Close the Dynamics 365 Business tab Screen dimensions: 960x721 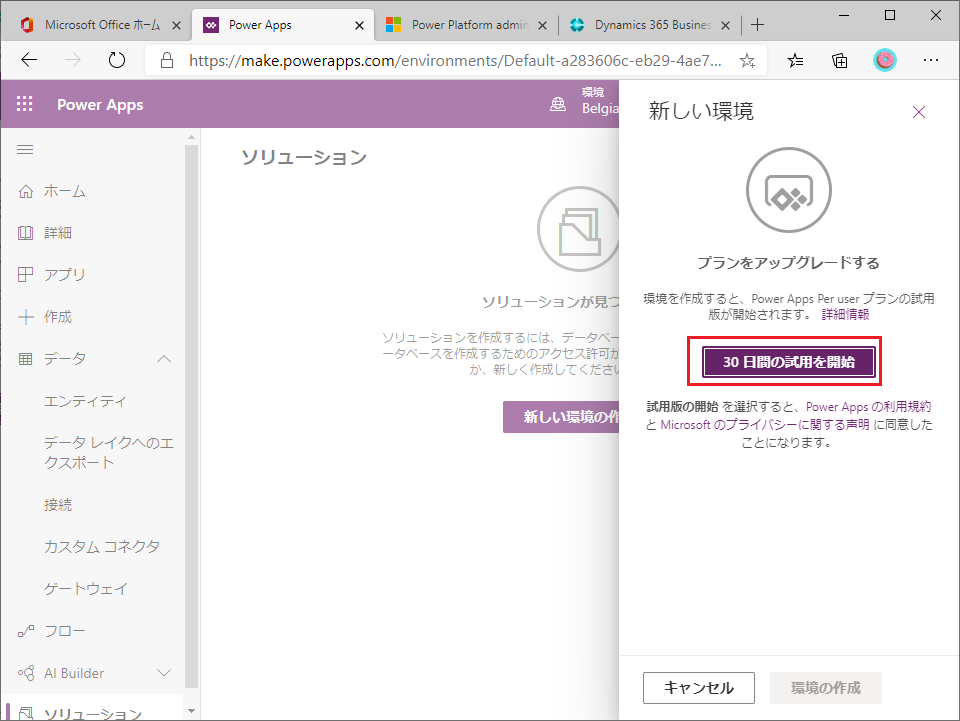[x=726, y=25]
